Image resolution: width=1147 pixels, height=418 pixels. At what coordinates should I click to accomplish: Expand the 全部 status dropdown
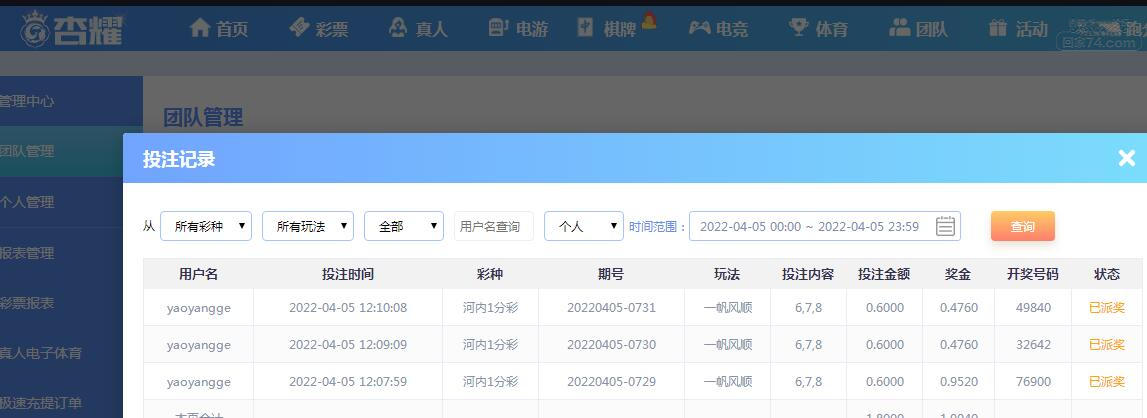(x=404, y=226)
